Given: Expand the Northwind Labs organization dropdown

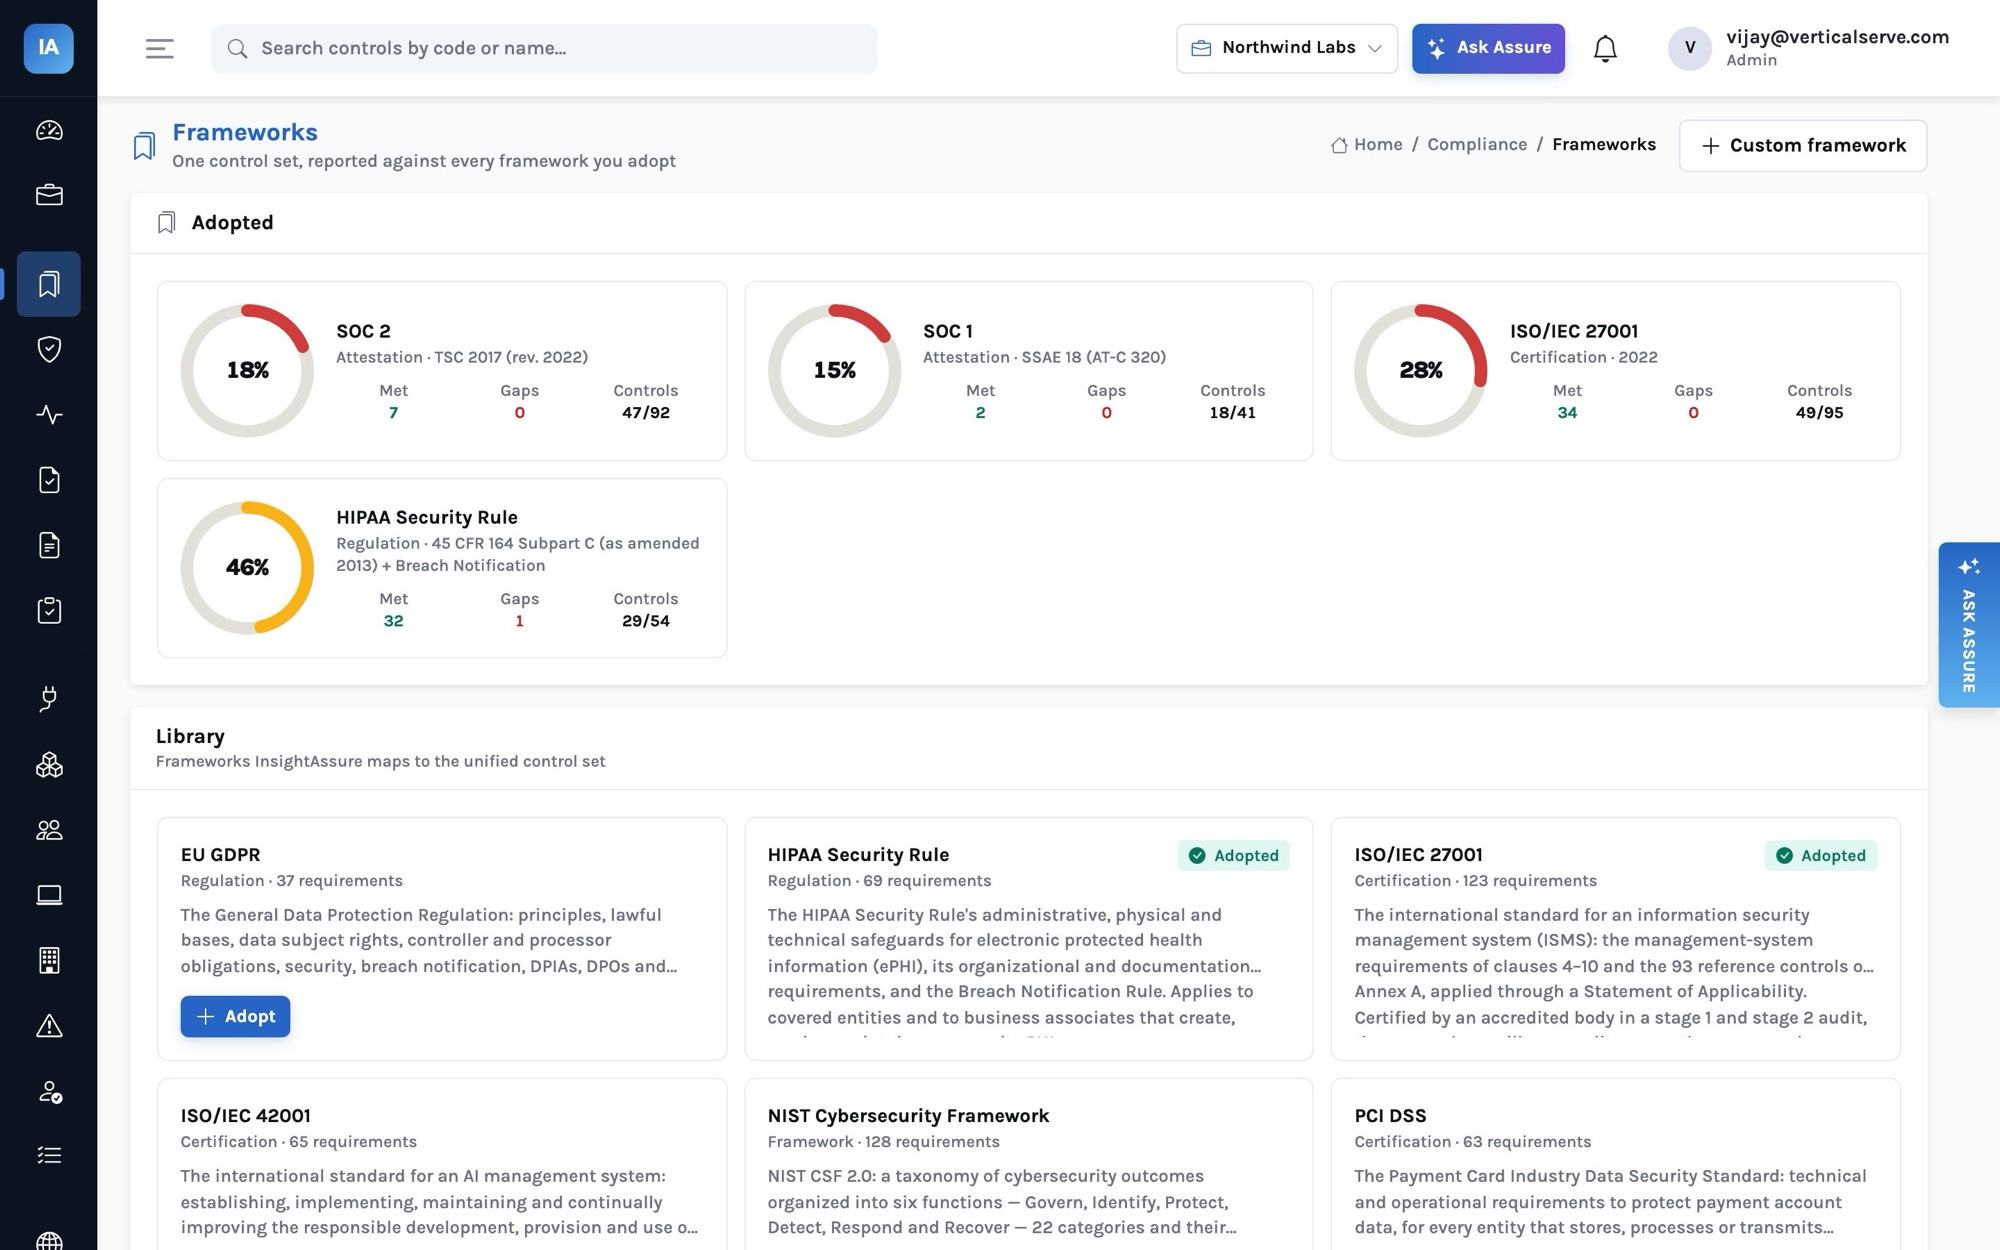Looking at the screenshot, I should point(1287,48).
